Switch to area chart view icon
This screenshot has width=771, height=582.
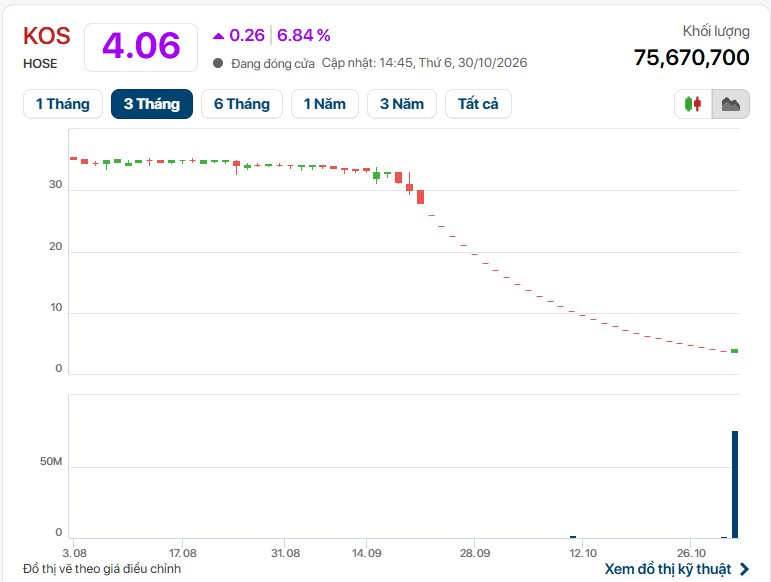pyautogui.click(x=731, y=104)
